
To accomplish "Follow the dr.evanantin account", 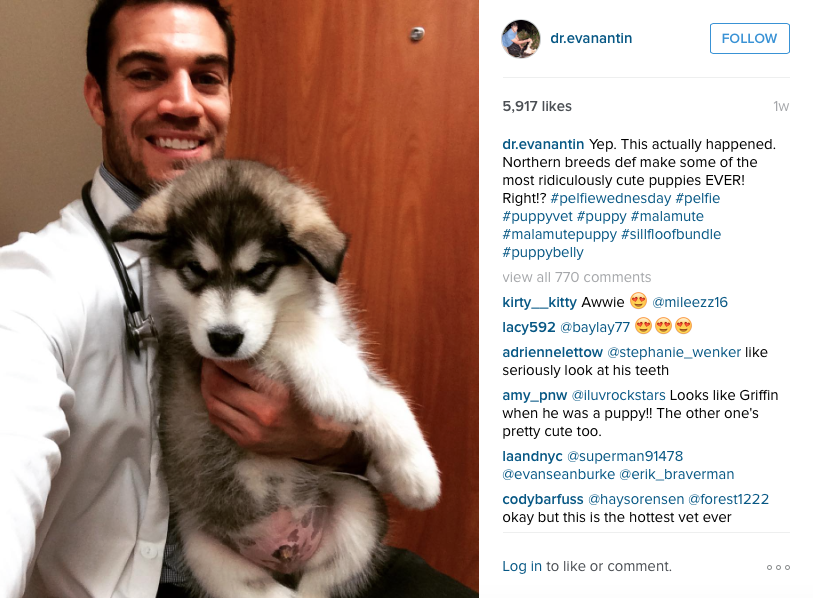I will click(x=749, y=38).
